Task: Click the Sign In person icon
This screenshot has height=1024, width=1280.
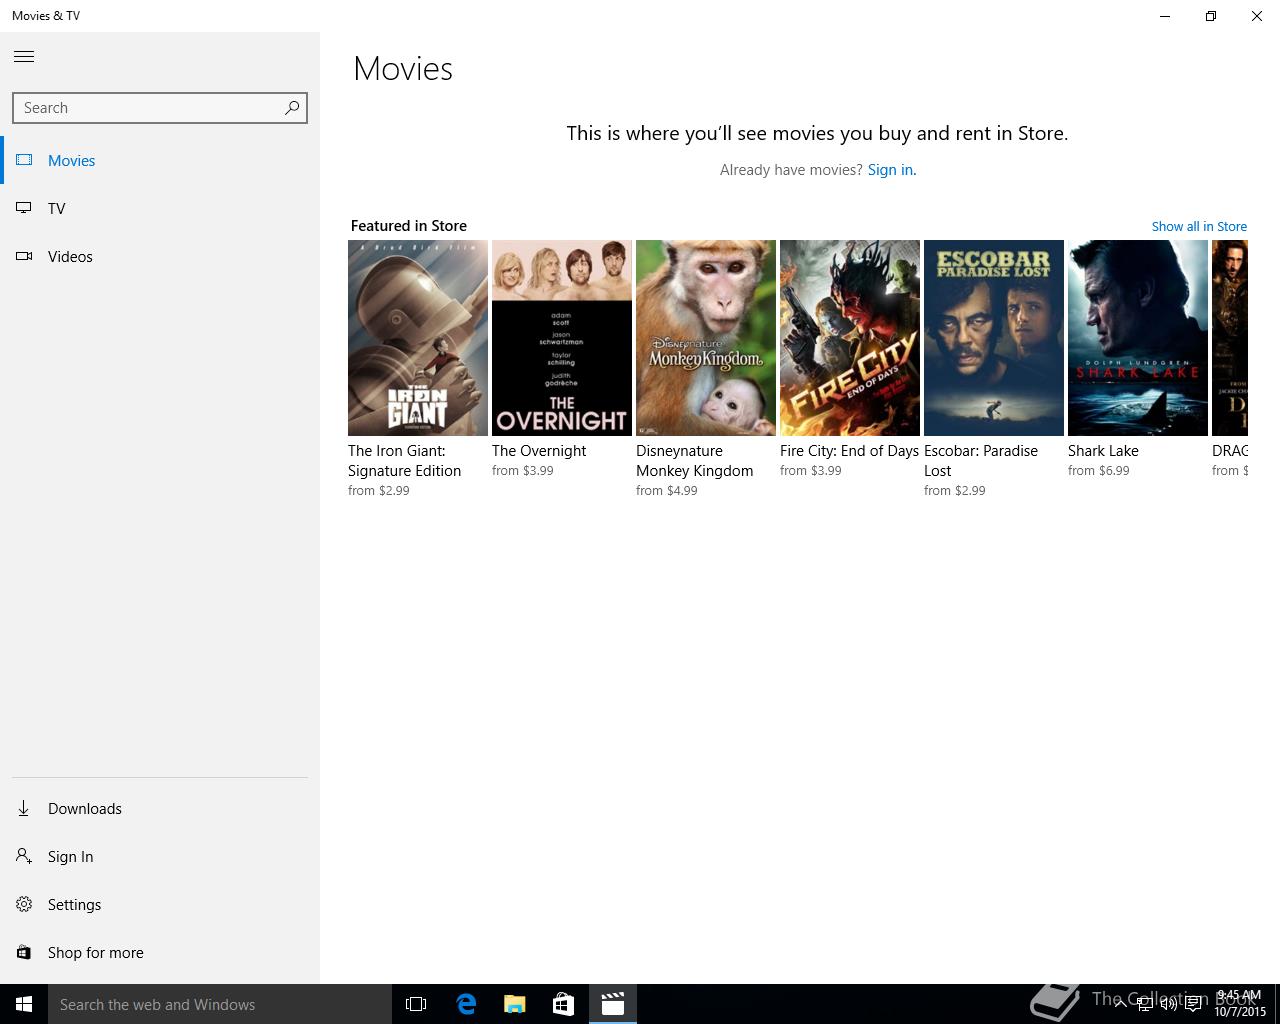Action: [x=24, y=856]
